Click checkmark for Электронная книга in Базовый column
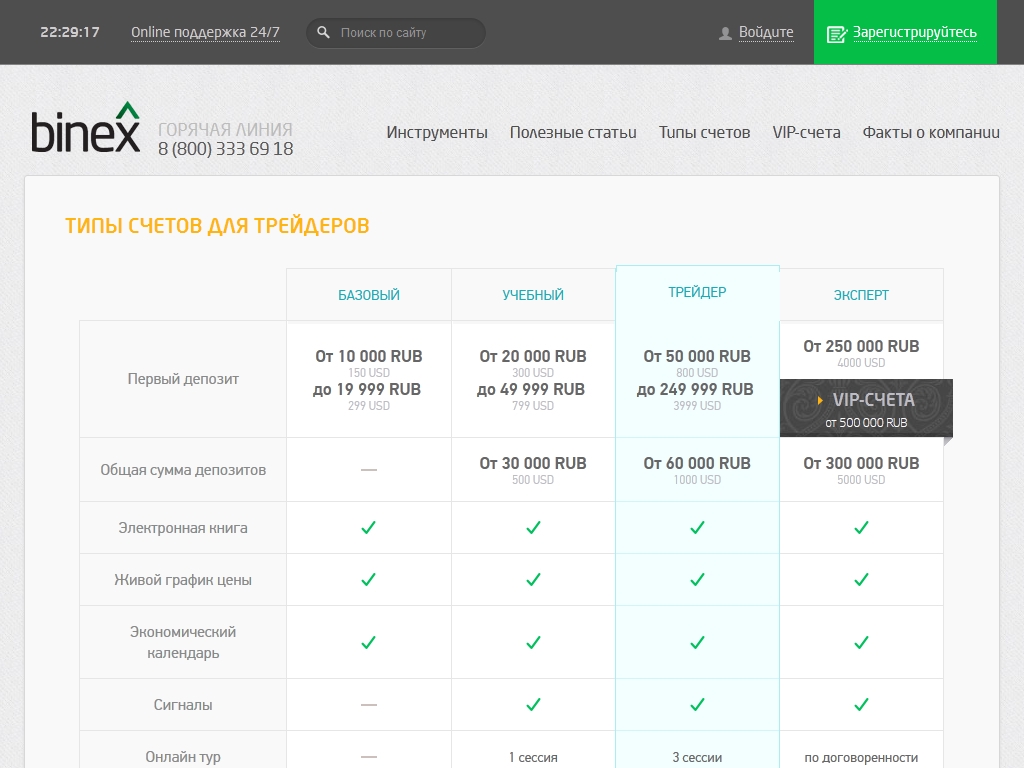1024x768 pixels. tap(368, 527)
